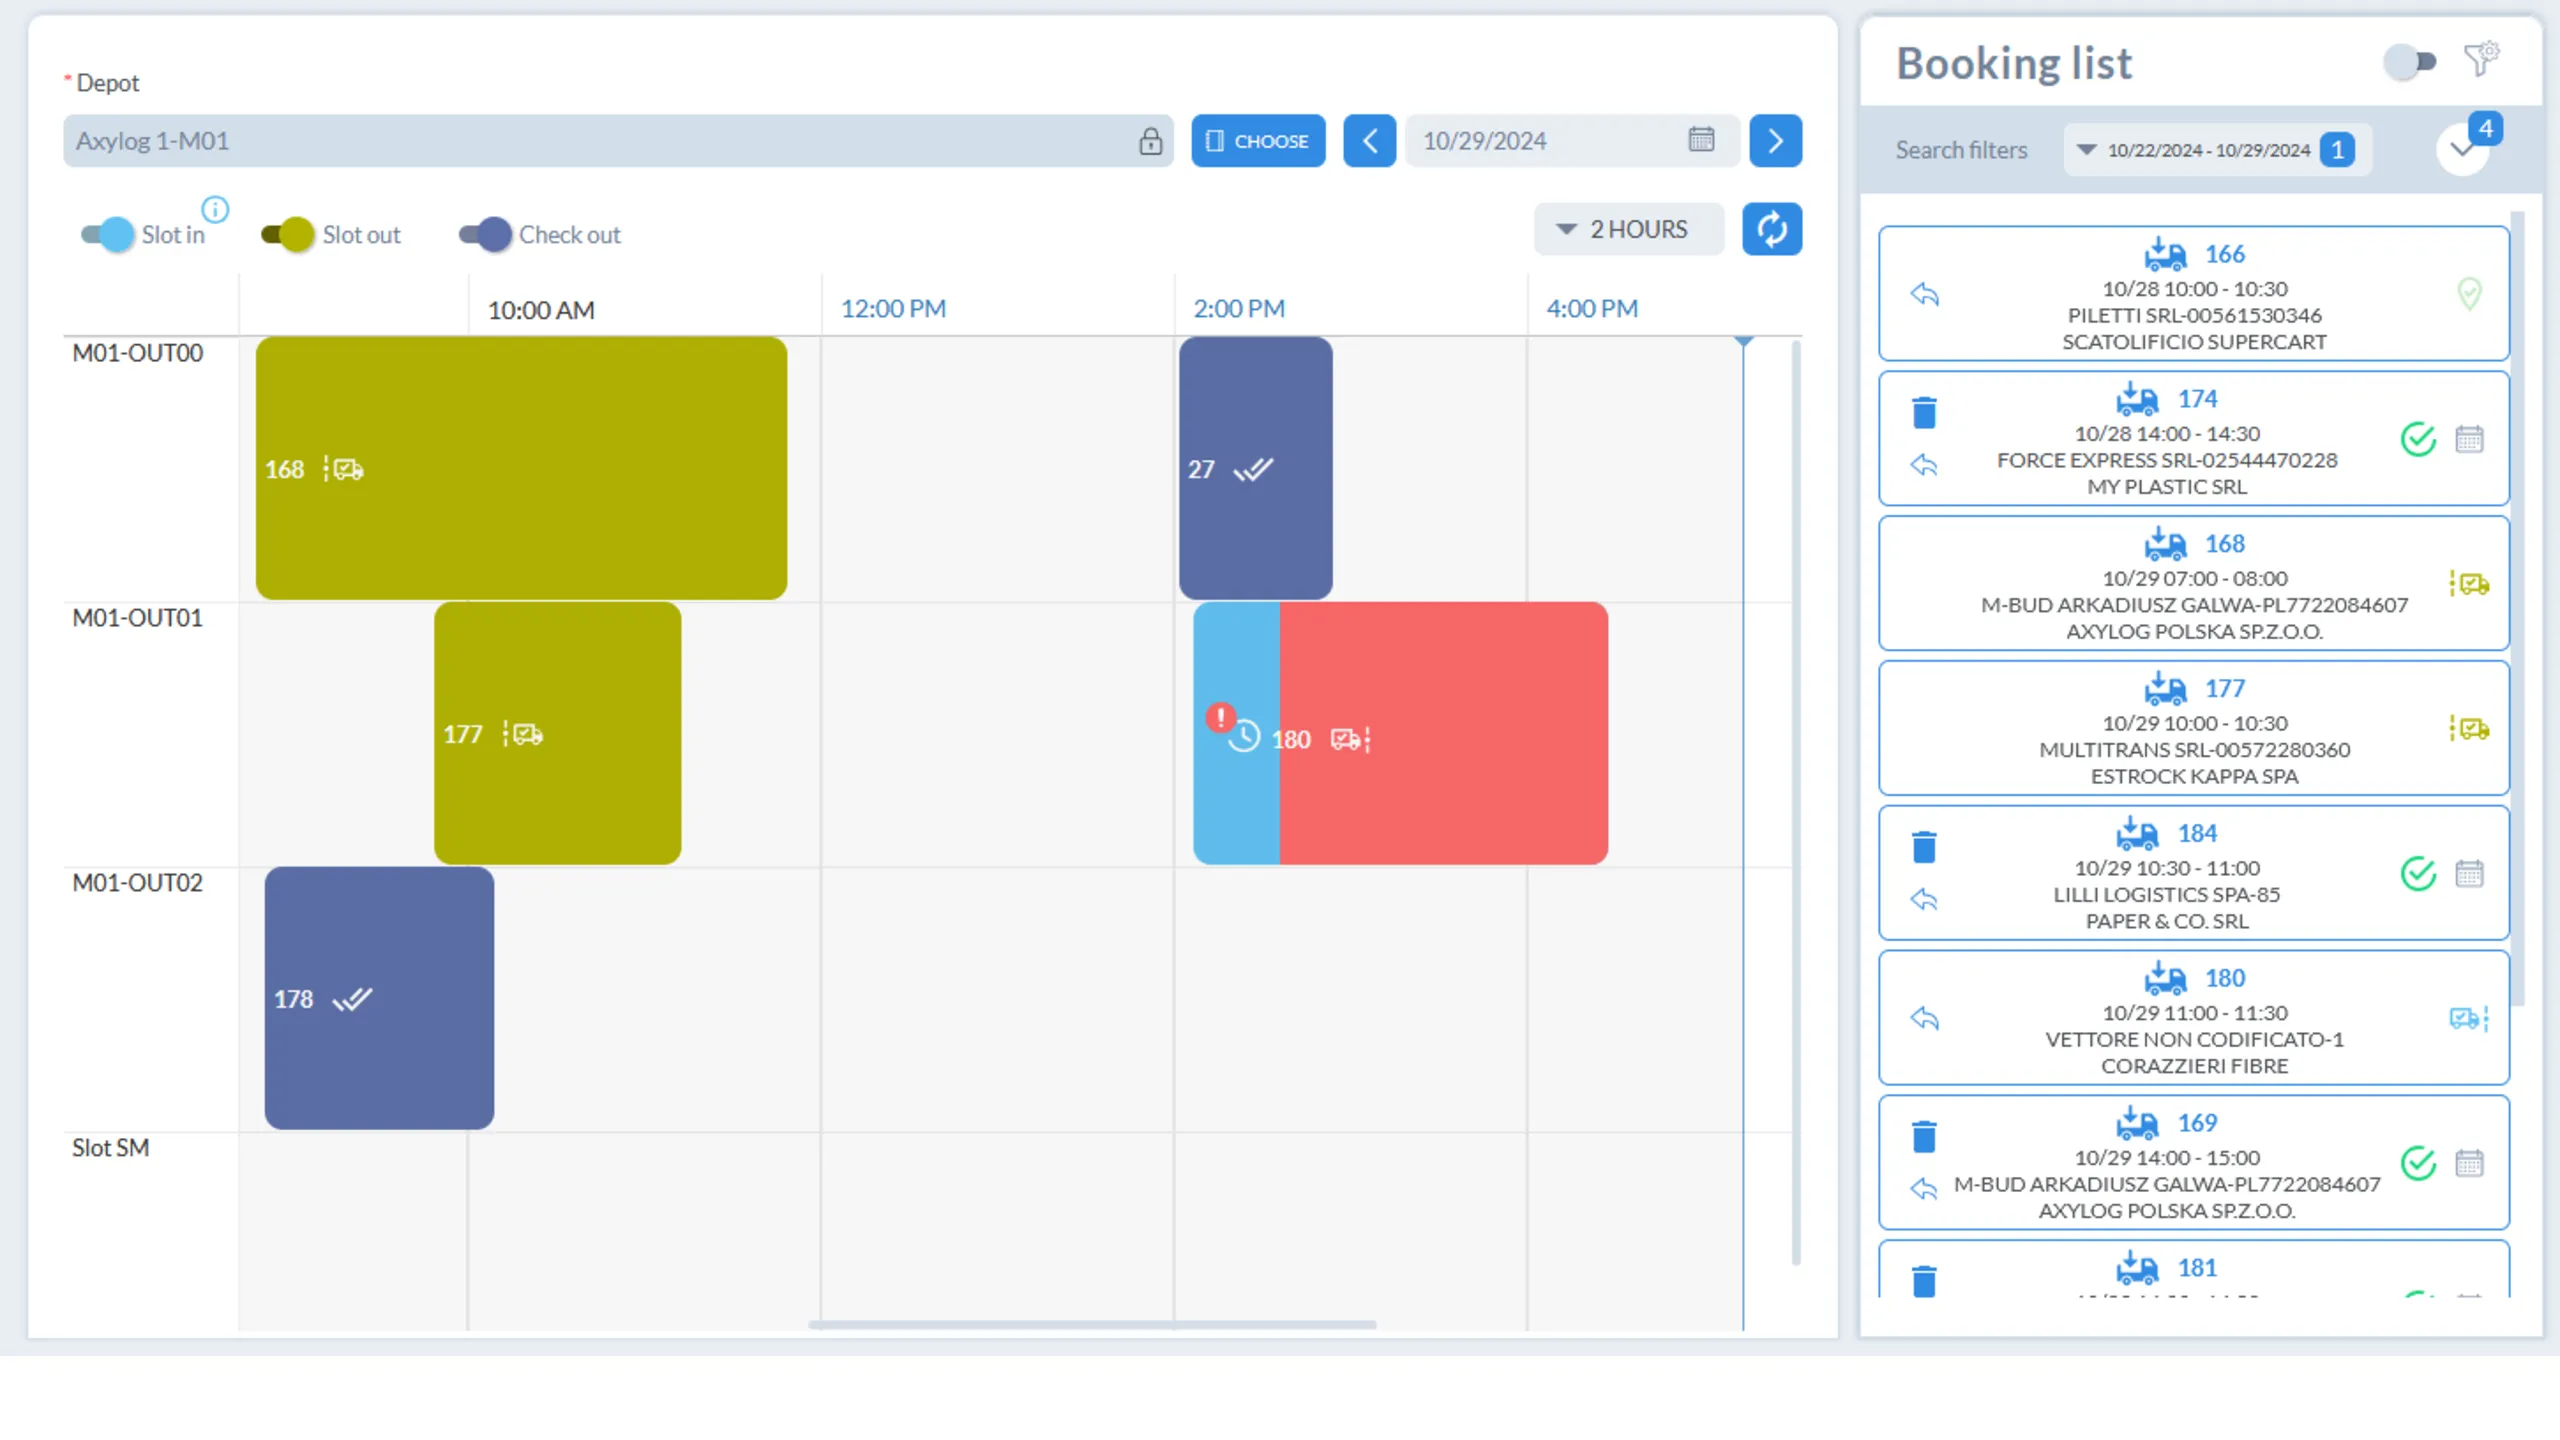Screen dimensions: 2560x1440
Task: Toggle the Slot in switch
Action: pos(107,235)
